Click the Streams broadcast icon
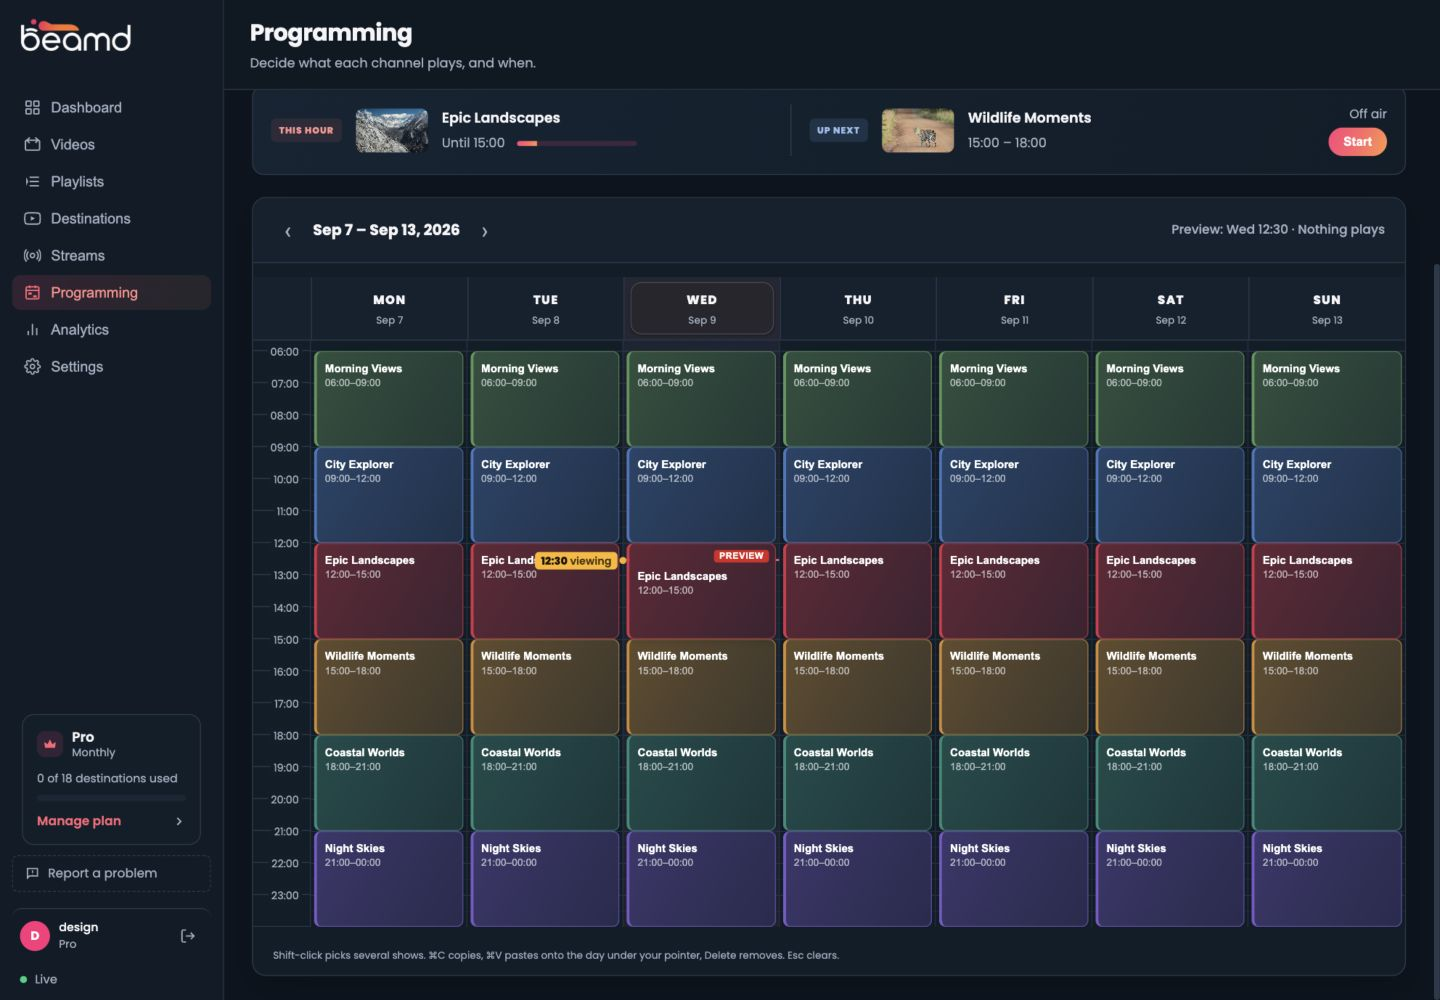This screenshot has height=1000, width=1440. coord(32,255)
